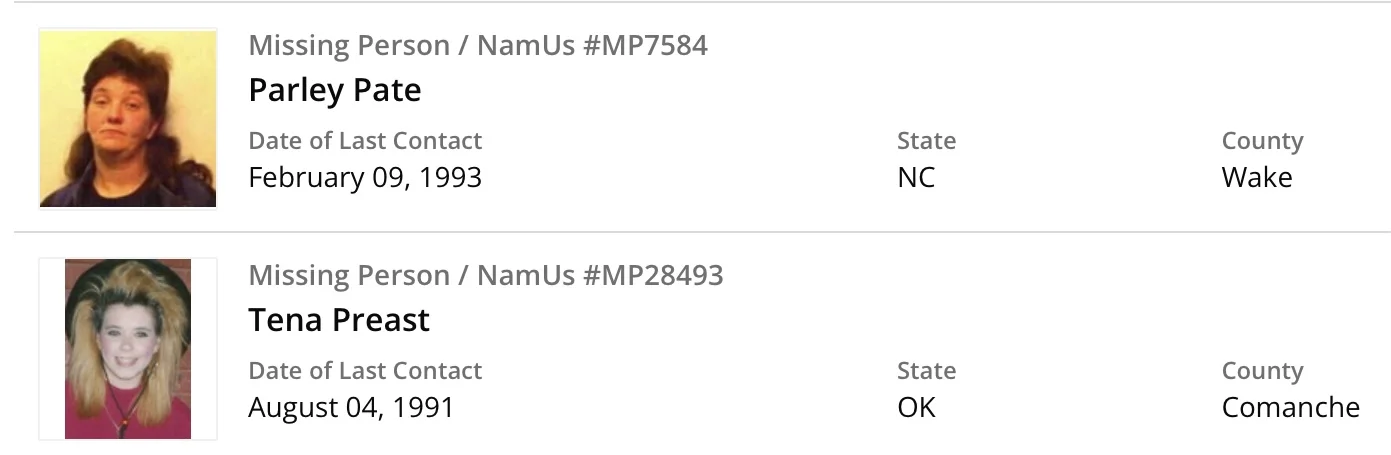Click the Wake county value
Viewport: 1391px width, 455px height.
[1257, 178]
